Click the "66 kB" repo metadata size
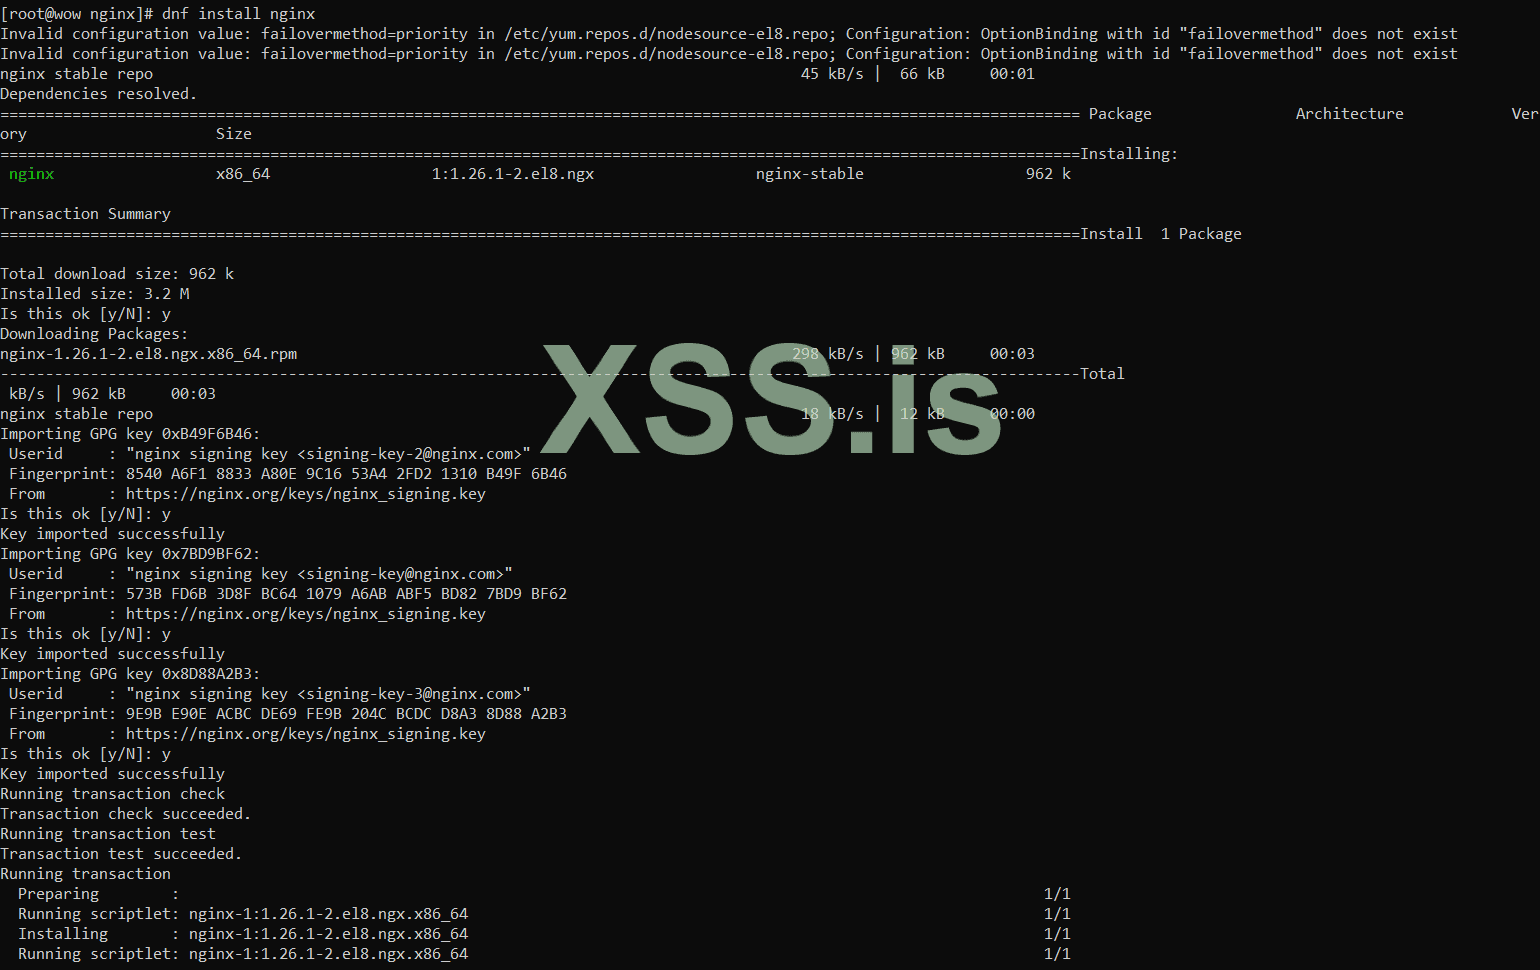This screenshot has width=1540, height=970. tap(922, 74)
